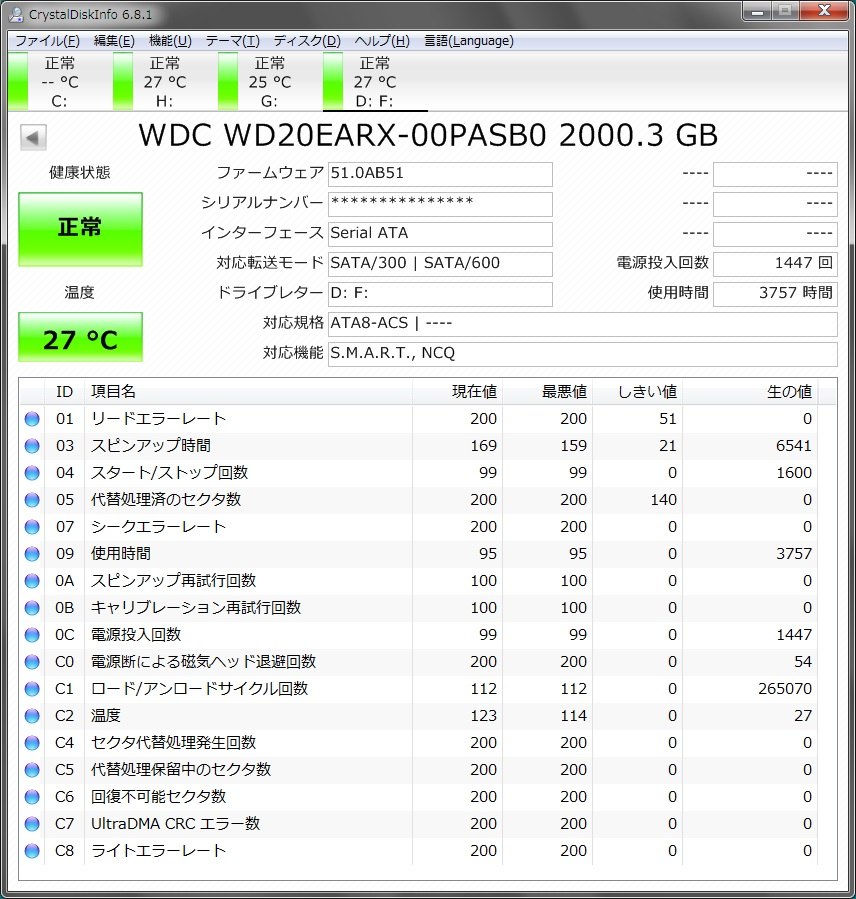Screen dimensions: 856x899
Task: Click the masked serial number field
Action: pyautogui.click(x=440, y=203)
